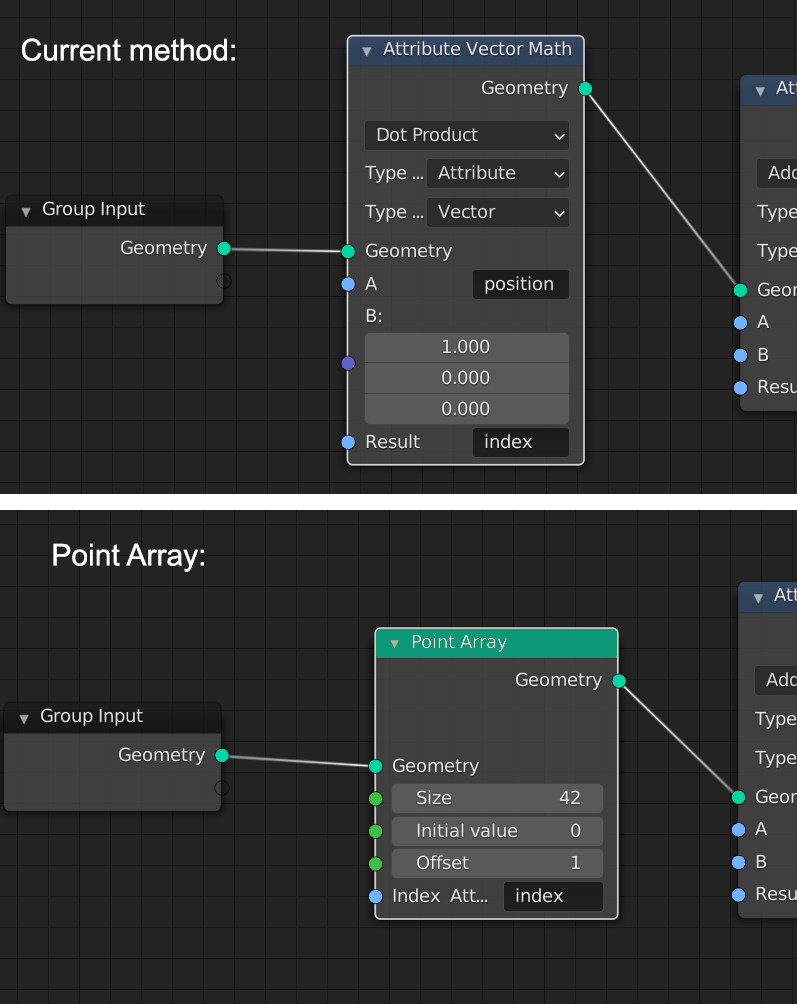Click upper Group Input Geometry output socket
Screen dimensions: 797x1004
pyautogui.click(x=224, y=248)
